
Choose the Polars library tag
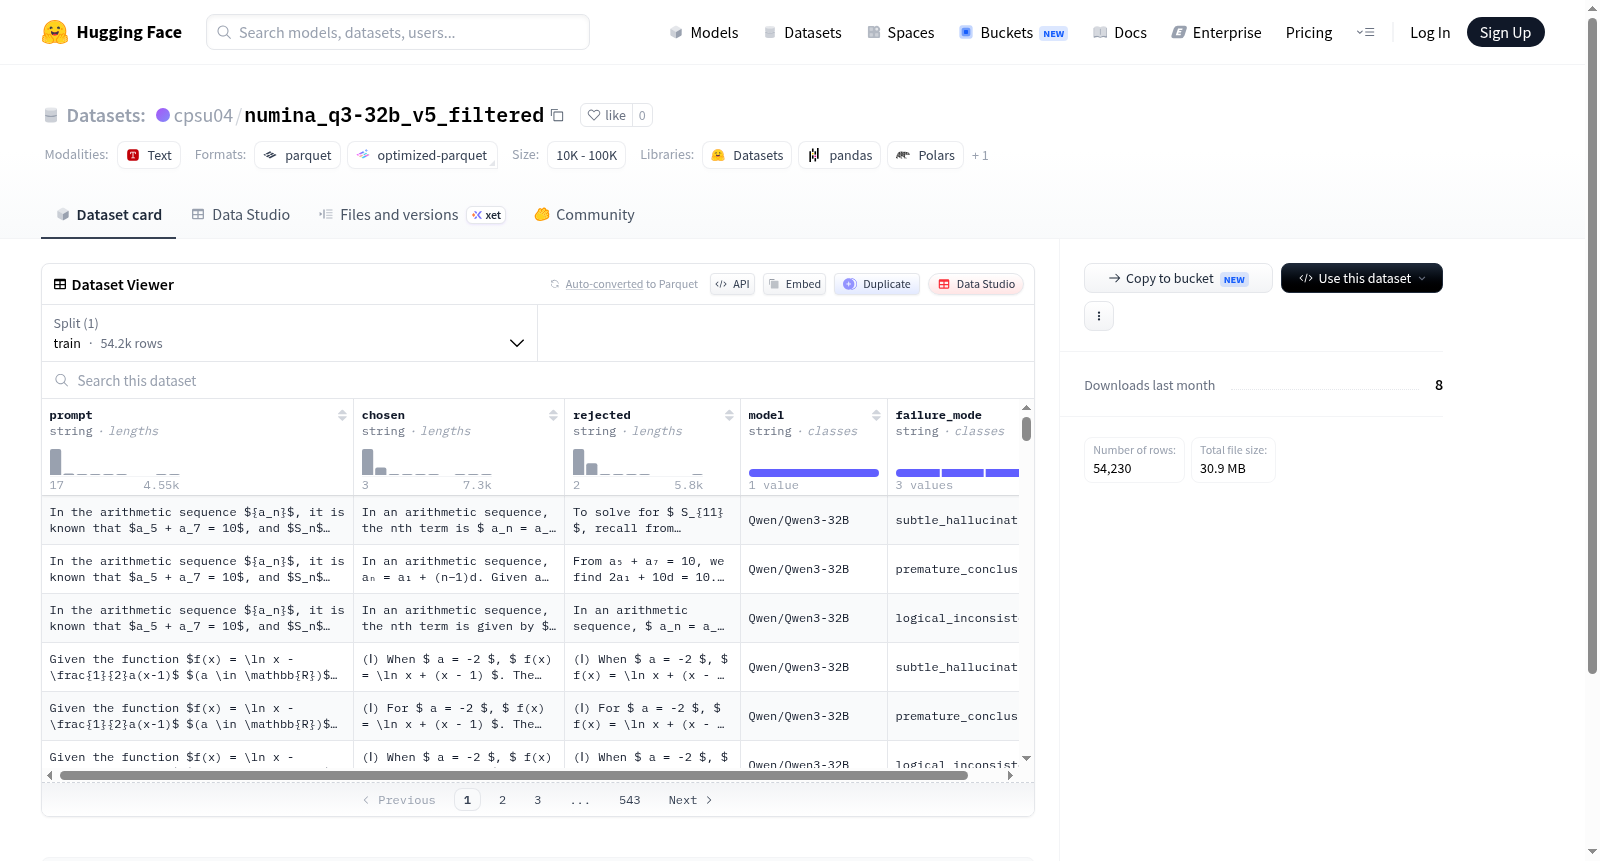pos(926,155)
